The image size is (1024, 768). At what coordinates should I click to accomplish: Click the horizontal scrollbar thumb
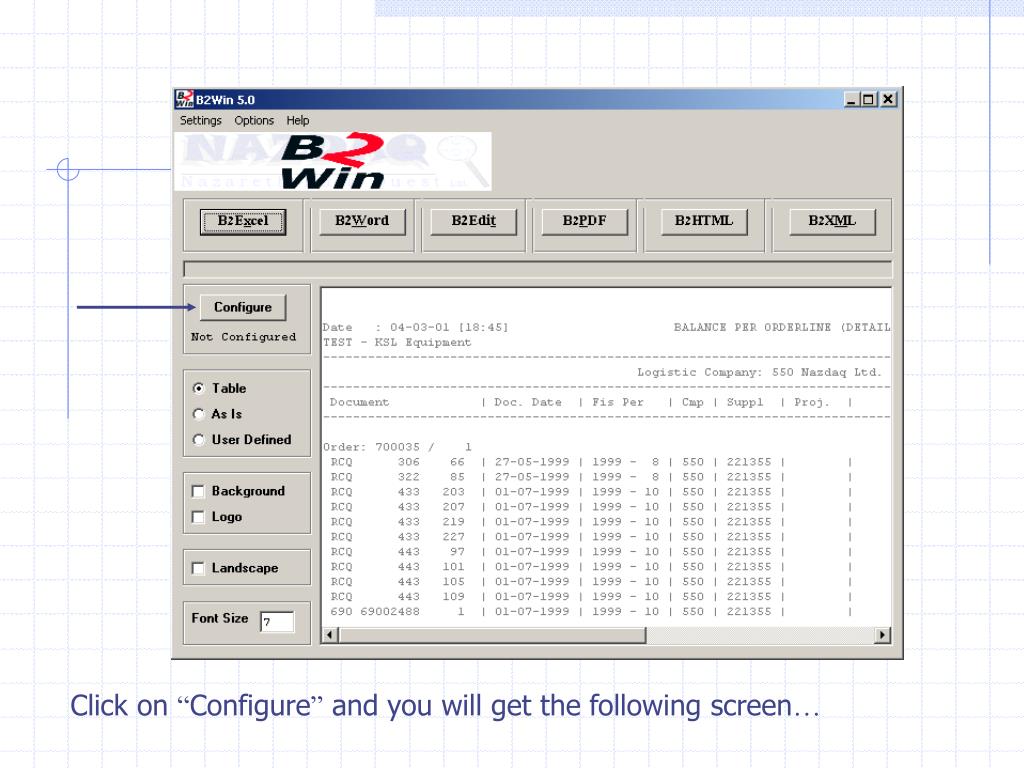click(492, 635)
